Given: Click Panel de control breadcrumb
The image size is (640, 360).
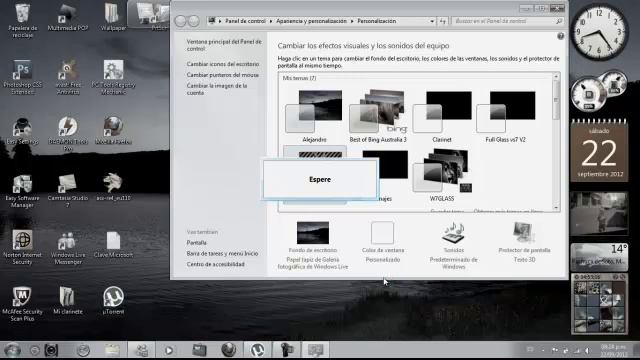Looking at the screenshot, I should 245,21.
